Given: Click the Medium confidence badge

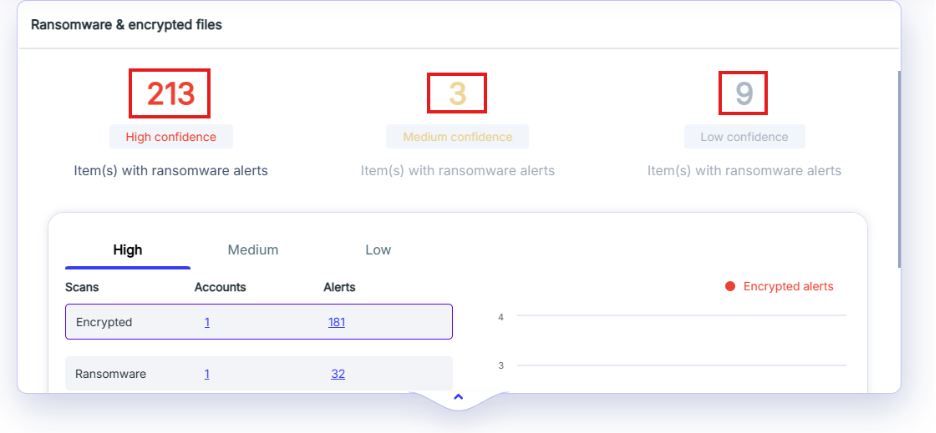Looking at the screenshot, I should click(457, 137).
